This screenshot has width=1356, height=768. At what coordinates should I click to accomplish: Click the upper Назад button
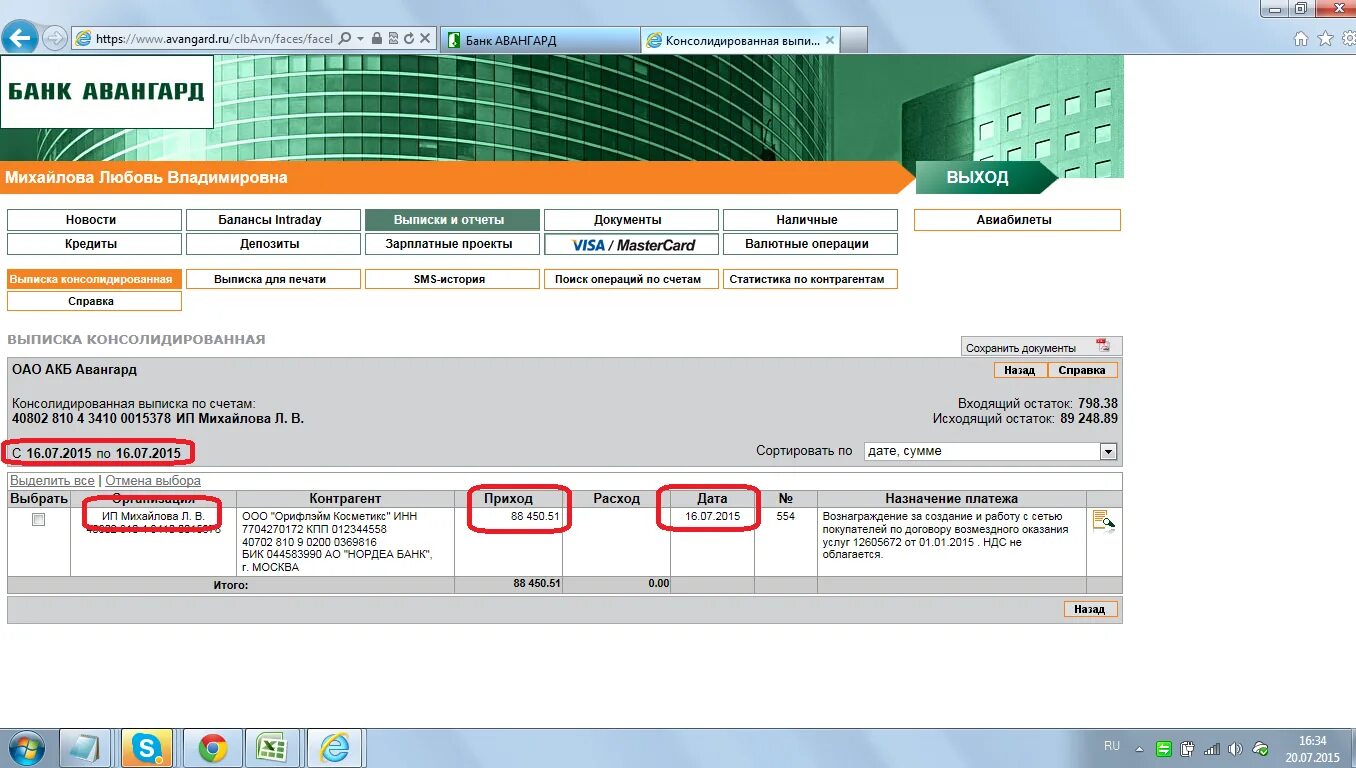[x=1020, y=370]
